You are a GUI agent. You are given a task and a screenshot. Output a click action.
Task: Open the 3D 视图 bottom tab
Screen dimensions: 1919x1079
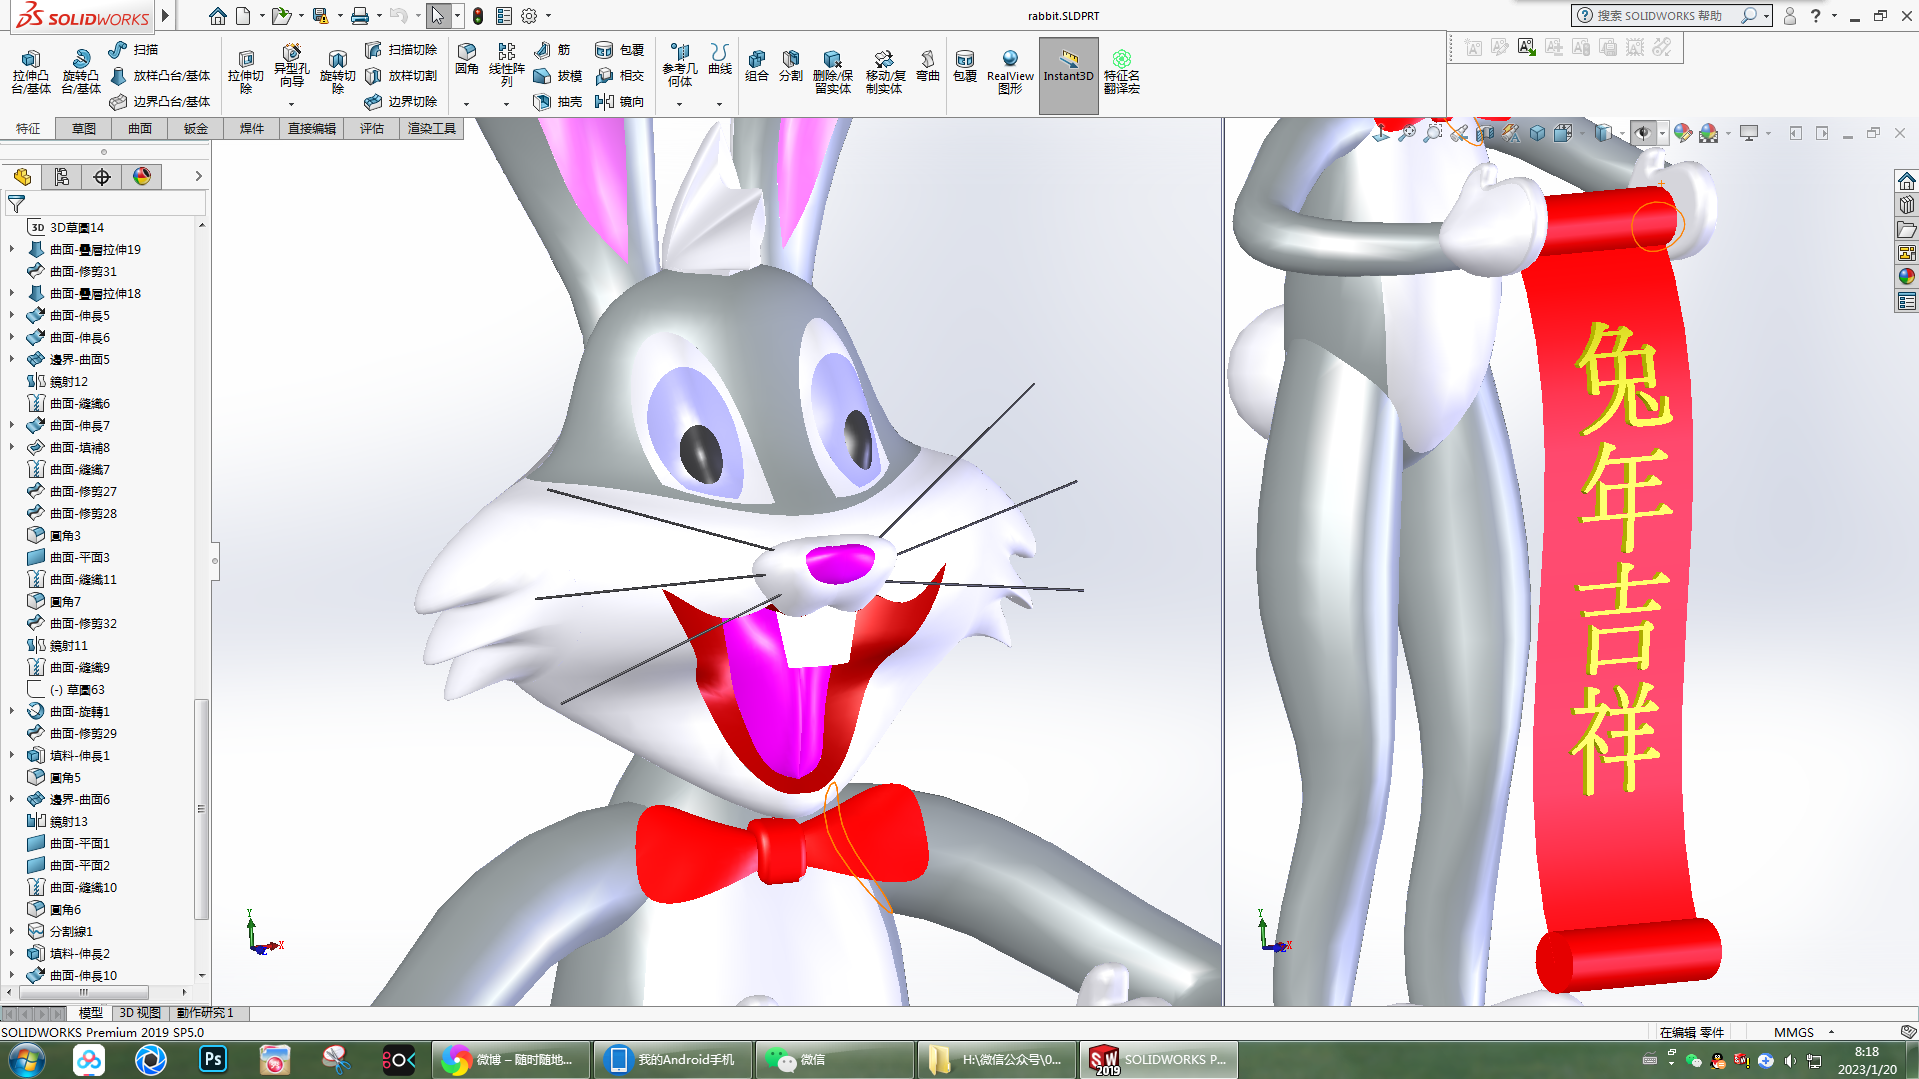140,1013
